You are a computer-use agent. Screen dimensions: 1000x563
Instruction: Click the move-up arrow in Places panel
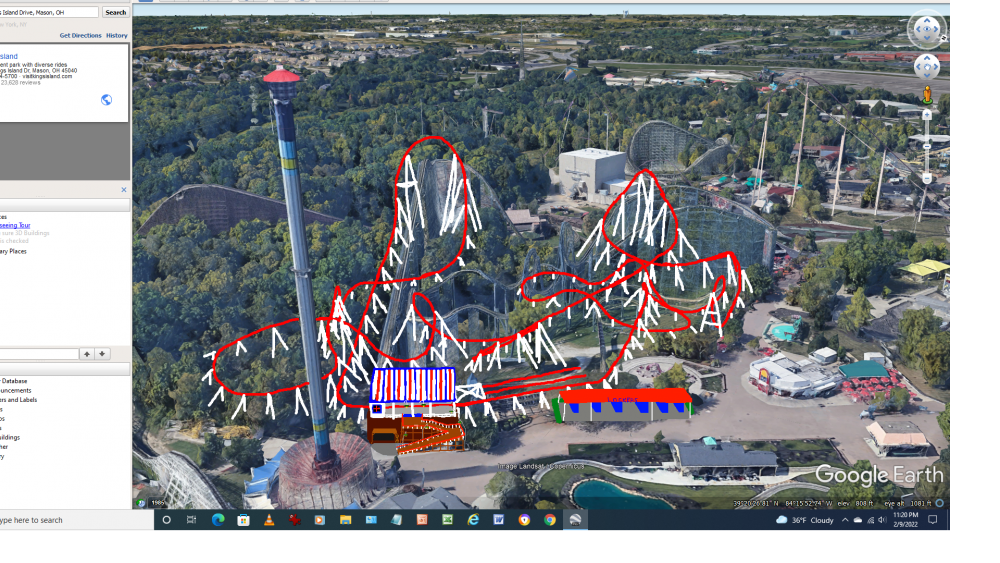pyautogui.click(x=87, y=354)
